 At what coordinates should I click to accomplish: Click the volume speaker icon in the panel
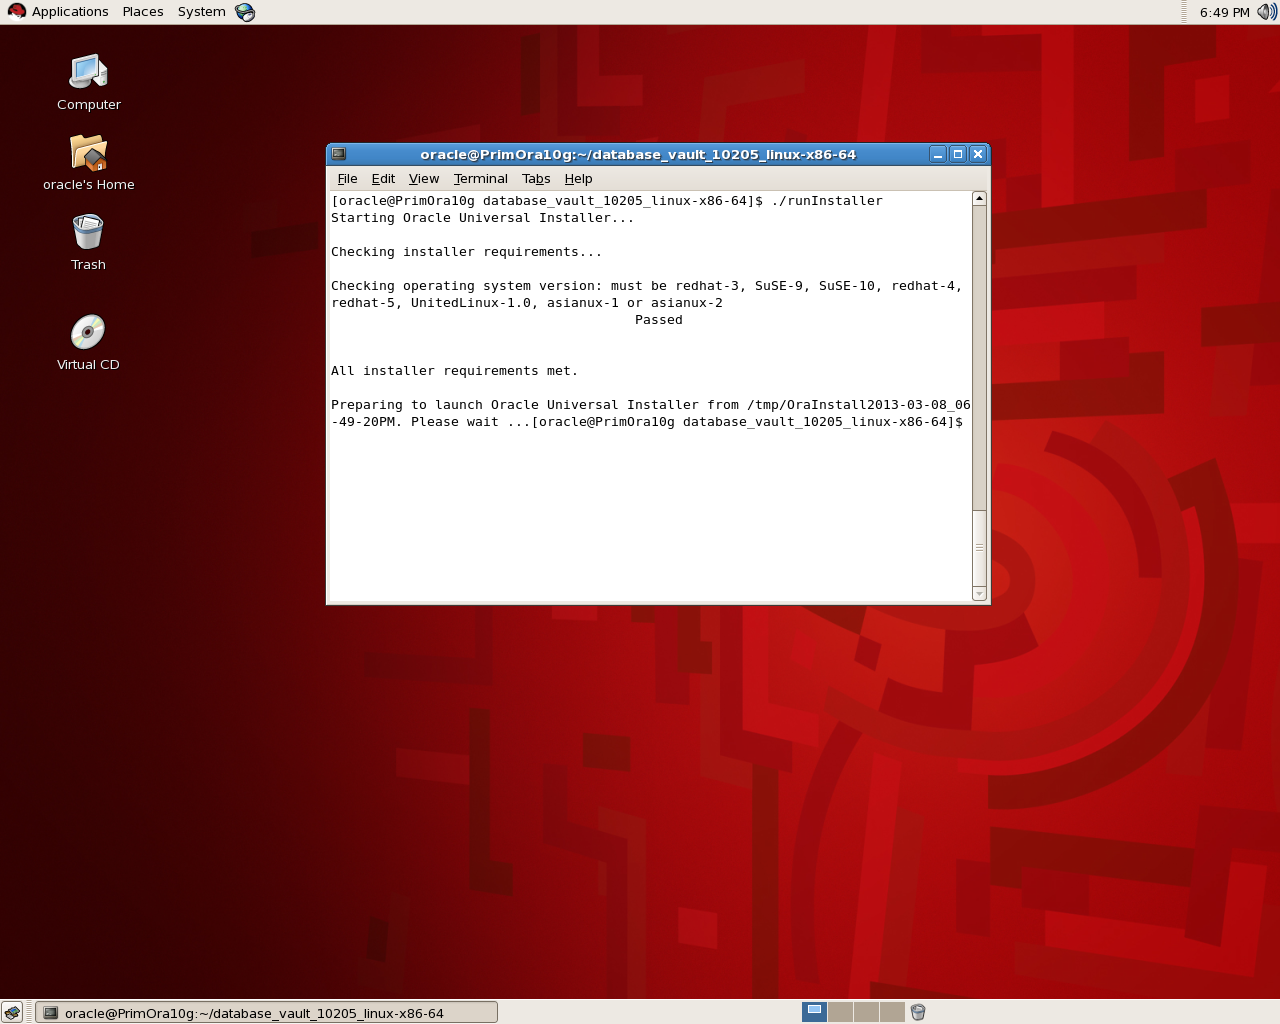pyautogui.click(x=1268, y=12)
